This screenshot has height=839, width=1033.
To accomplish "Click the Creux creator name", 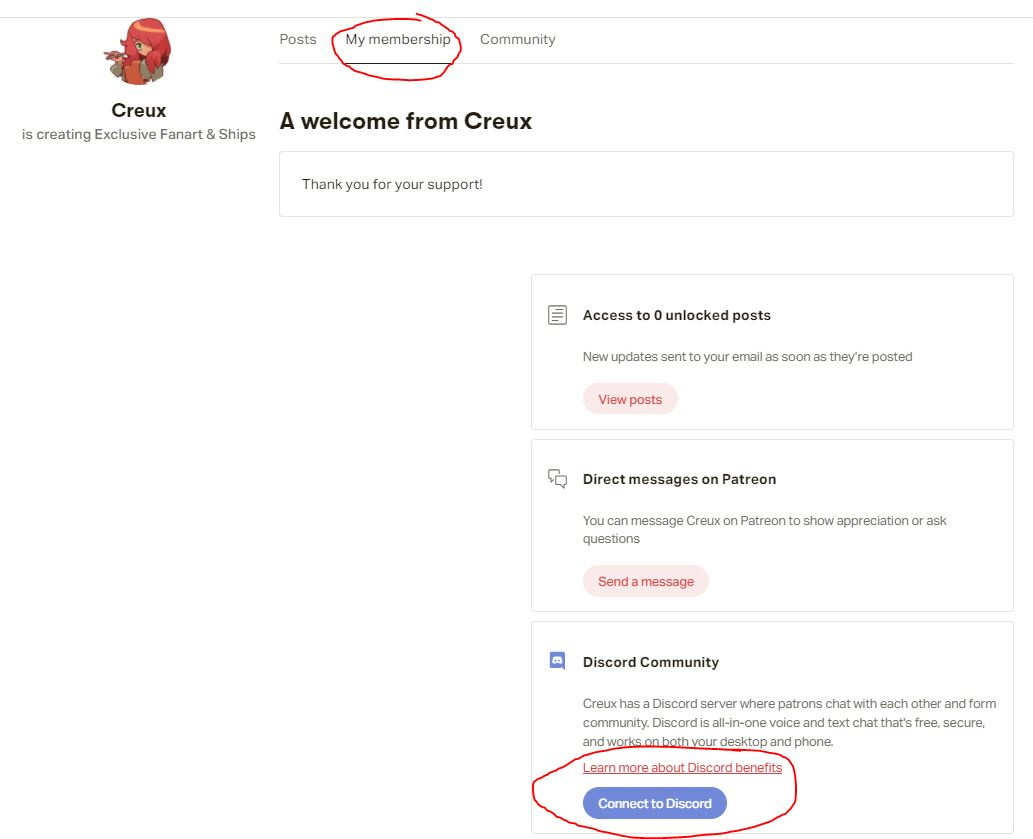I will tap(138, 110).
